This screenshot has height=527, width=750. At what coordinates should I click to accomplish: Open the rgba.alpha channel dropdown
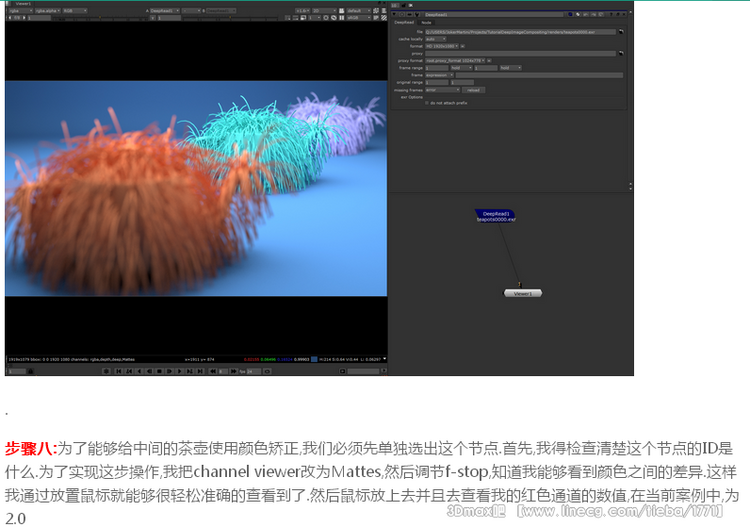48,11
